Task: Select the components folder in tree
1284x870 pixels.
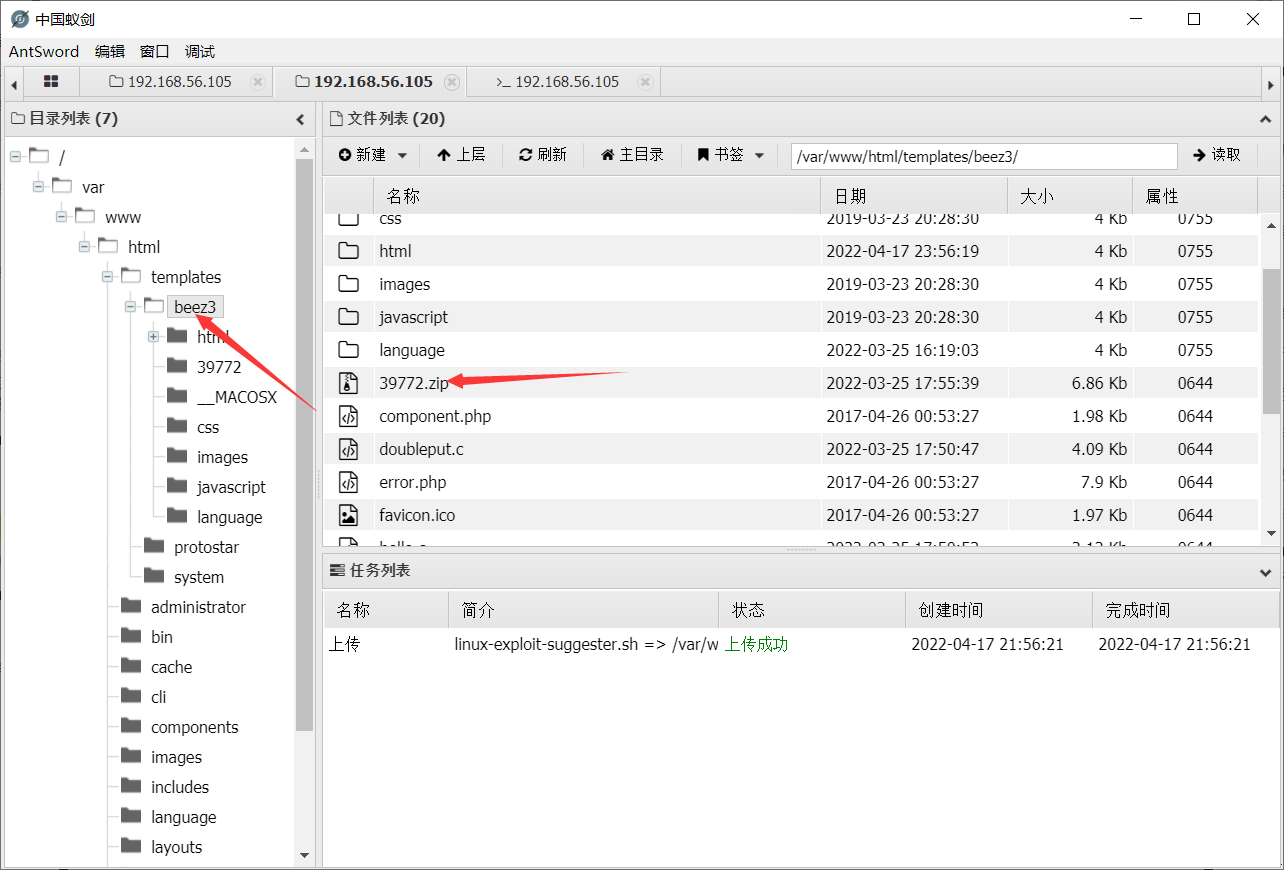Action: pyautogui.click(x=195, y=727)
